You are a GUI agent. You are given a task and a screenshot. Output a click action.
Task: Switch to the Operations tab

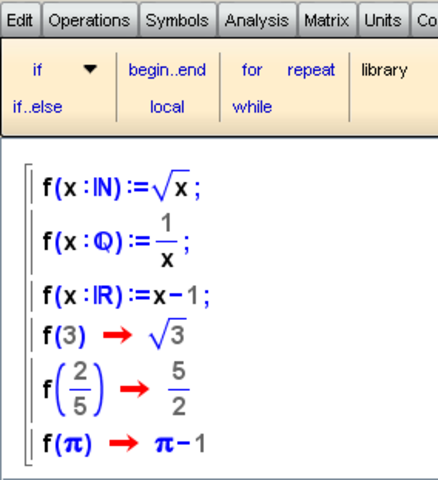click(x=89, y=20)
